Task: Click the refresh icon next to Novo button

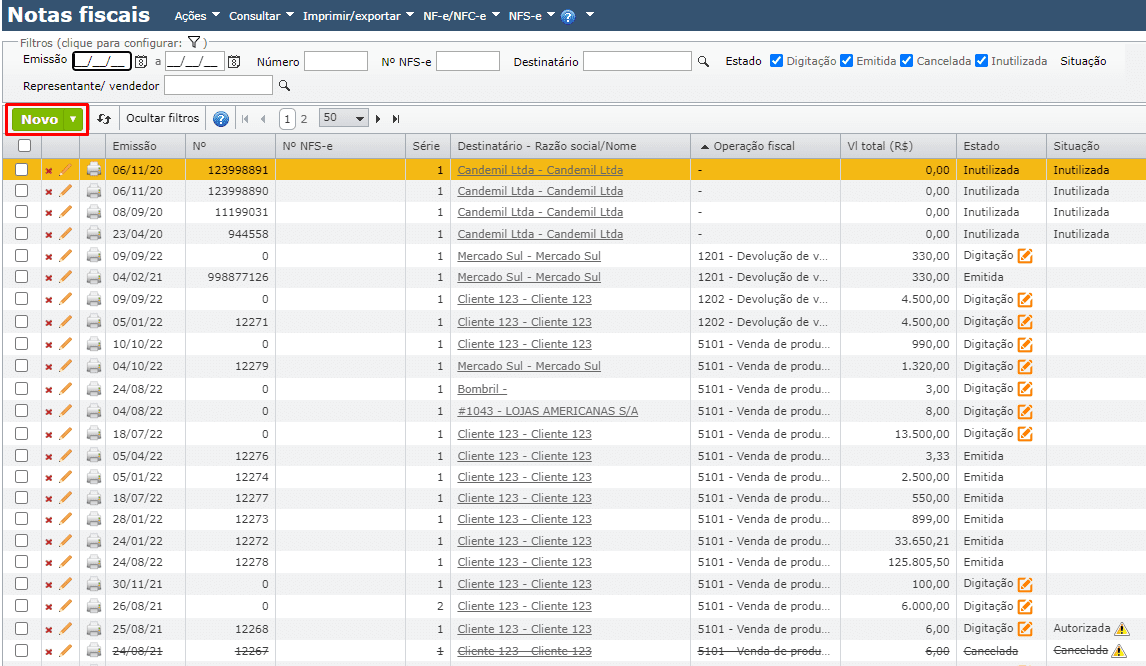Action: click(x=105, y=118)
